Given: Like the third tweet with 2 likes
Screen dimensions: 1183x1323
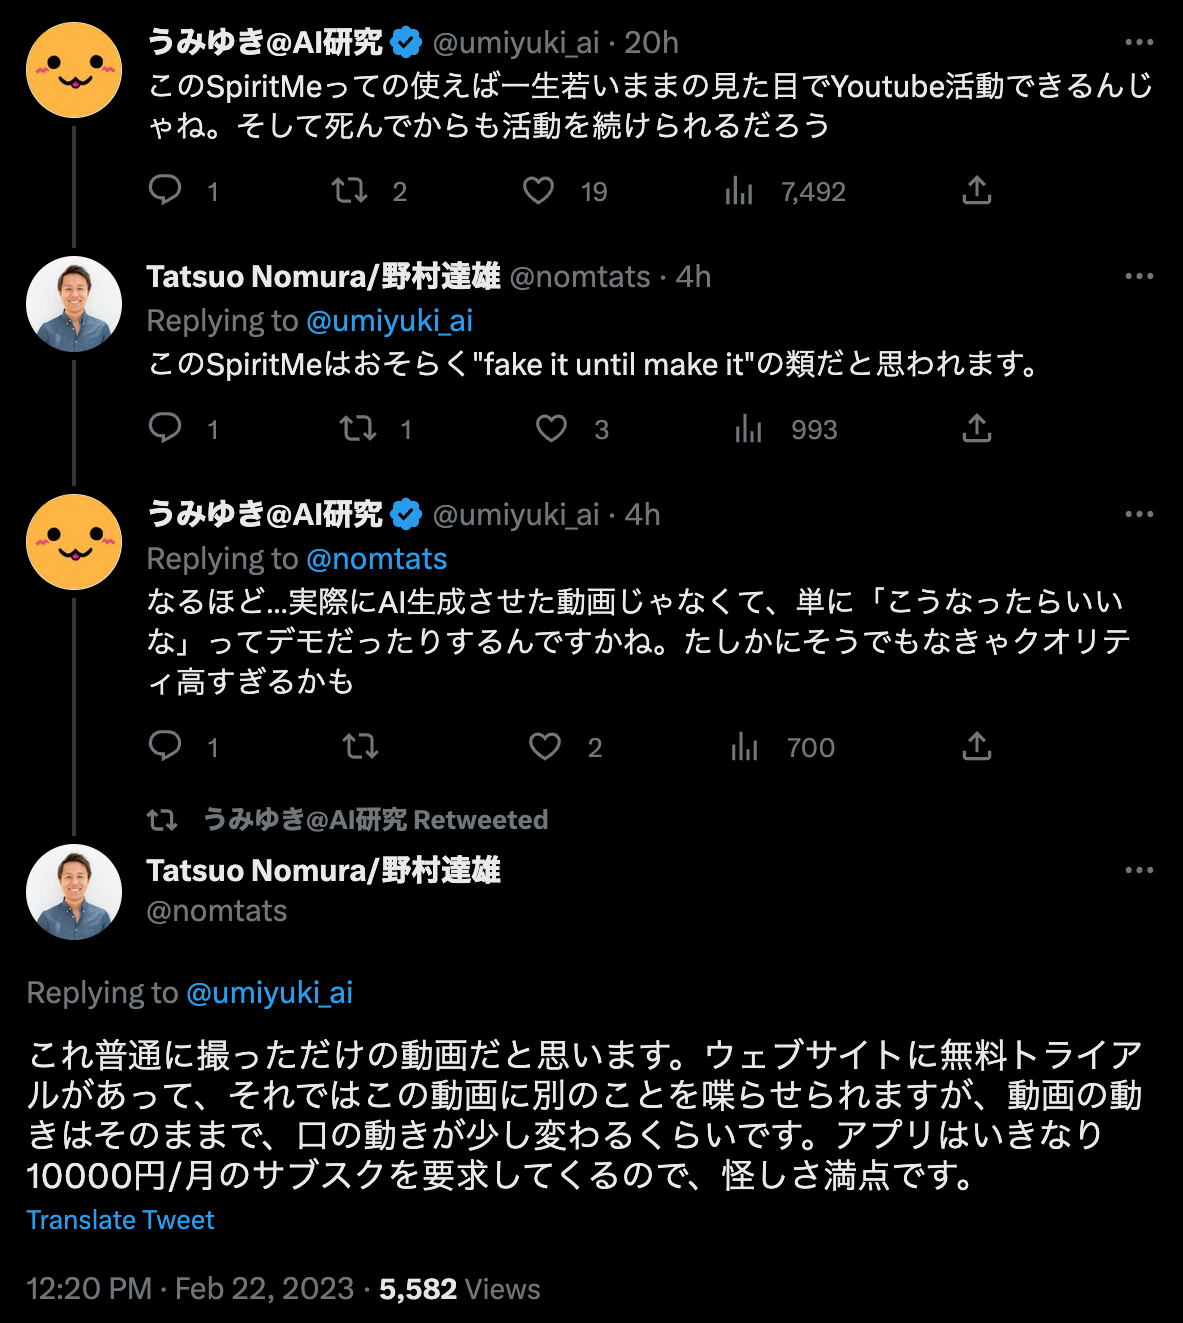Looking at the screenshot, I should coord(545,747).
